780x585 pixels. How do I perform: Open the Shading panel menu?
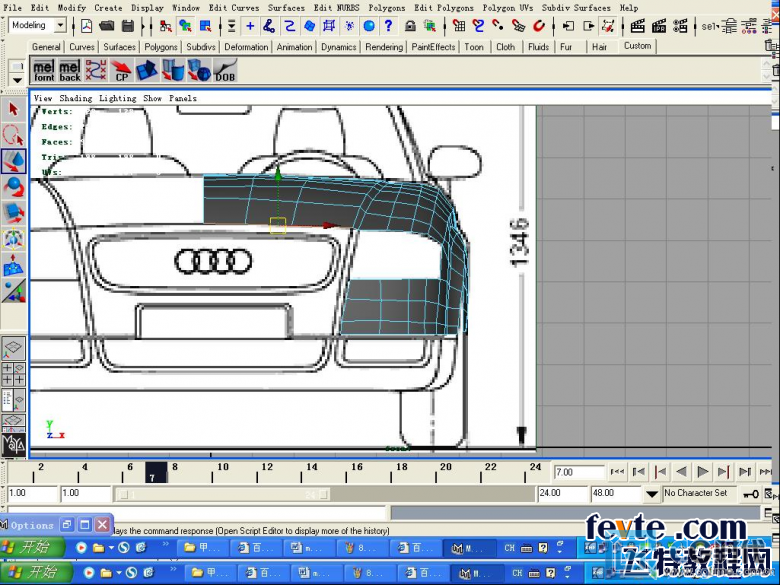76,98
